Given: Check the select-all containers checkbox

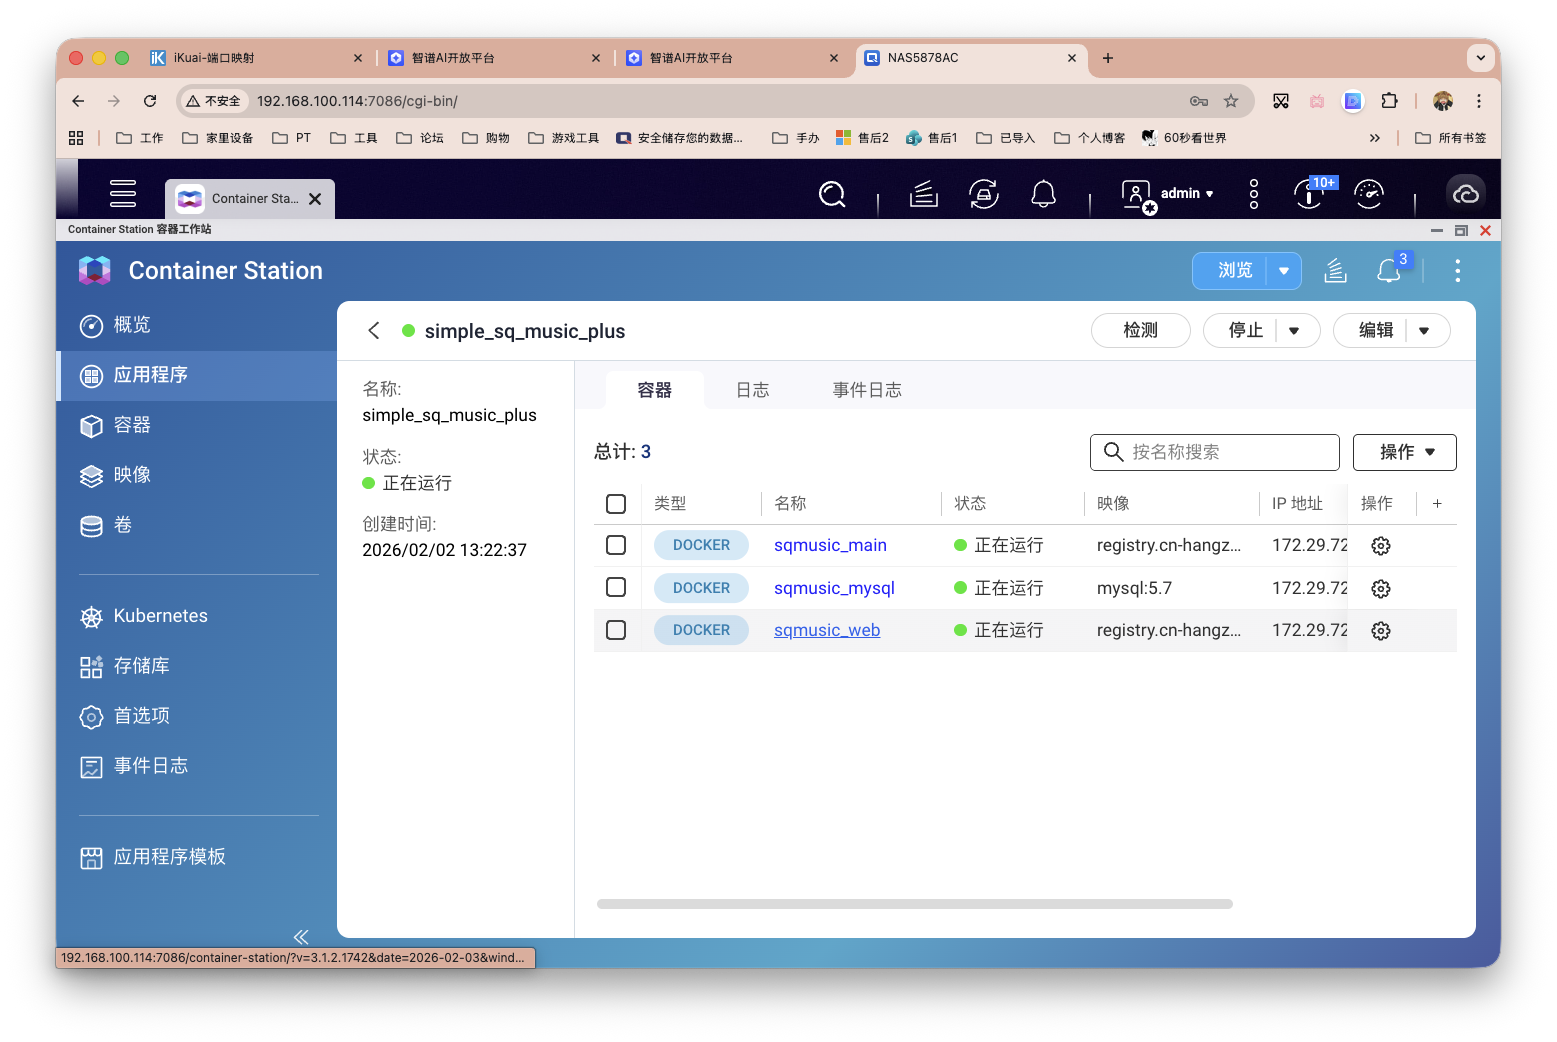Looking at the screenshot, I should (615, 504).
